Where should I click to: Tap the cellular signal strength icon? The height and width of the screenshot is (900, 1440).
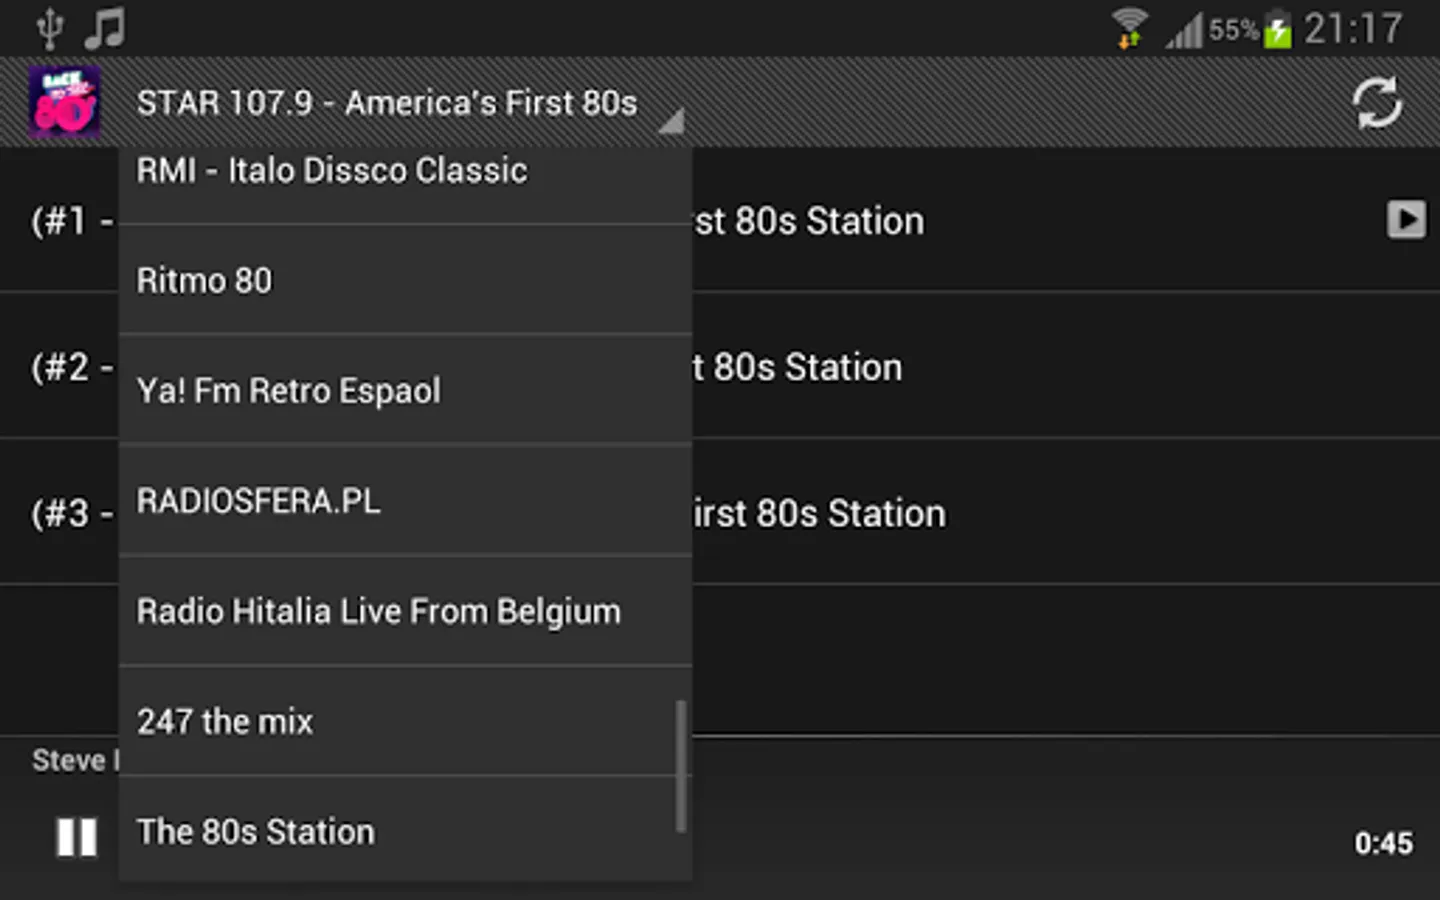pos(1184,30)
